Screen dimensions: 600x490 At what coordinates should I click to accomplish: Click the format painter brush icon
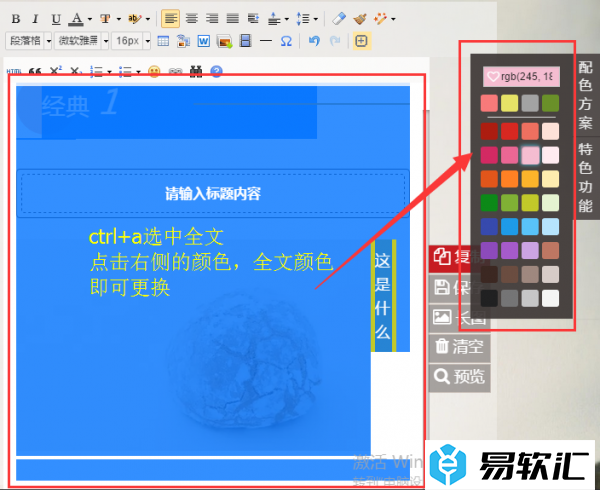[x=360, y=19]
